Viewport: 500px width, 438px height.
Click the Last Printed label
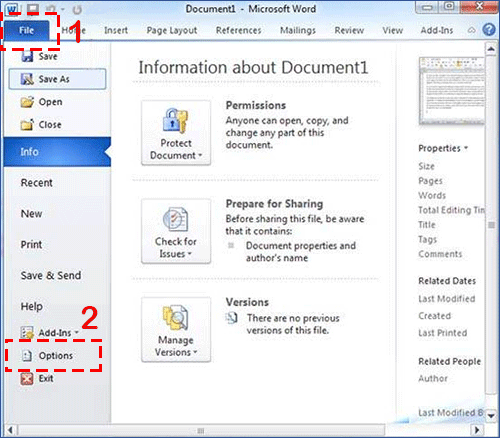pos(443,333)
